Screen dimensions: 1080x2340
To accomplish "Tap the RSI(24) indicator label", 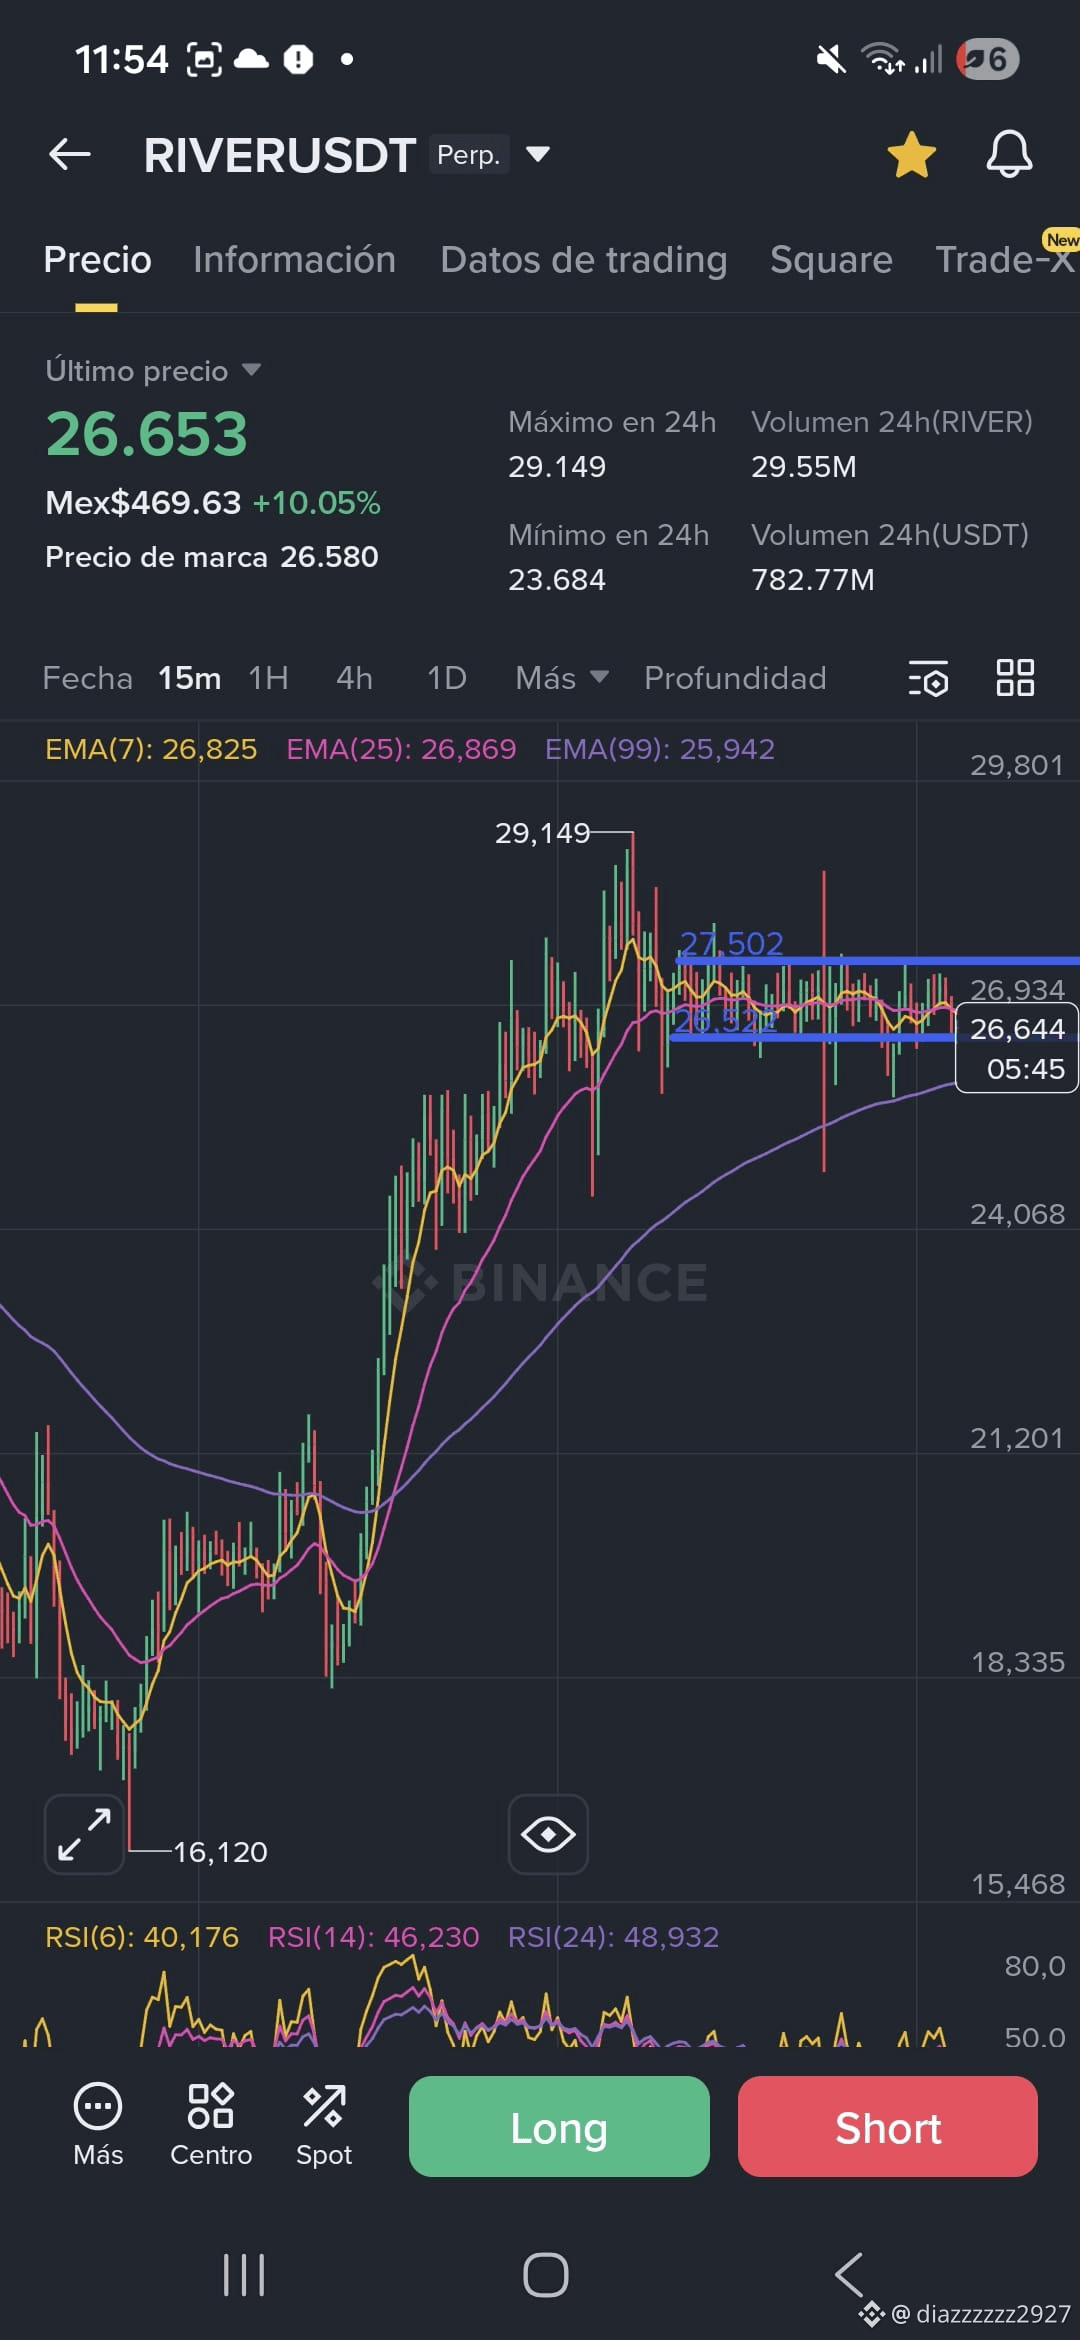I will coord(613,1937).
